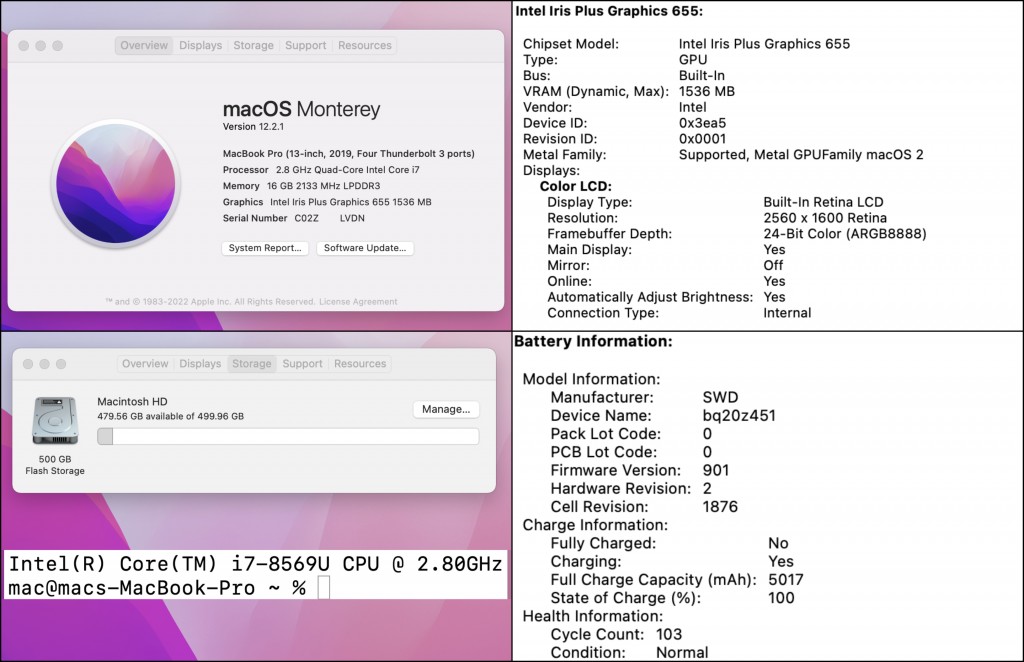This screenshot has height=662, width=1024.
Task: Click 'Intel Iris Plus Graphics 655:' heading
Action: point(609,11)
